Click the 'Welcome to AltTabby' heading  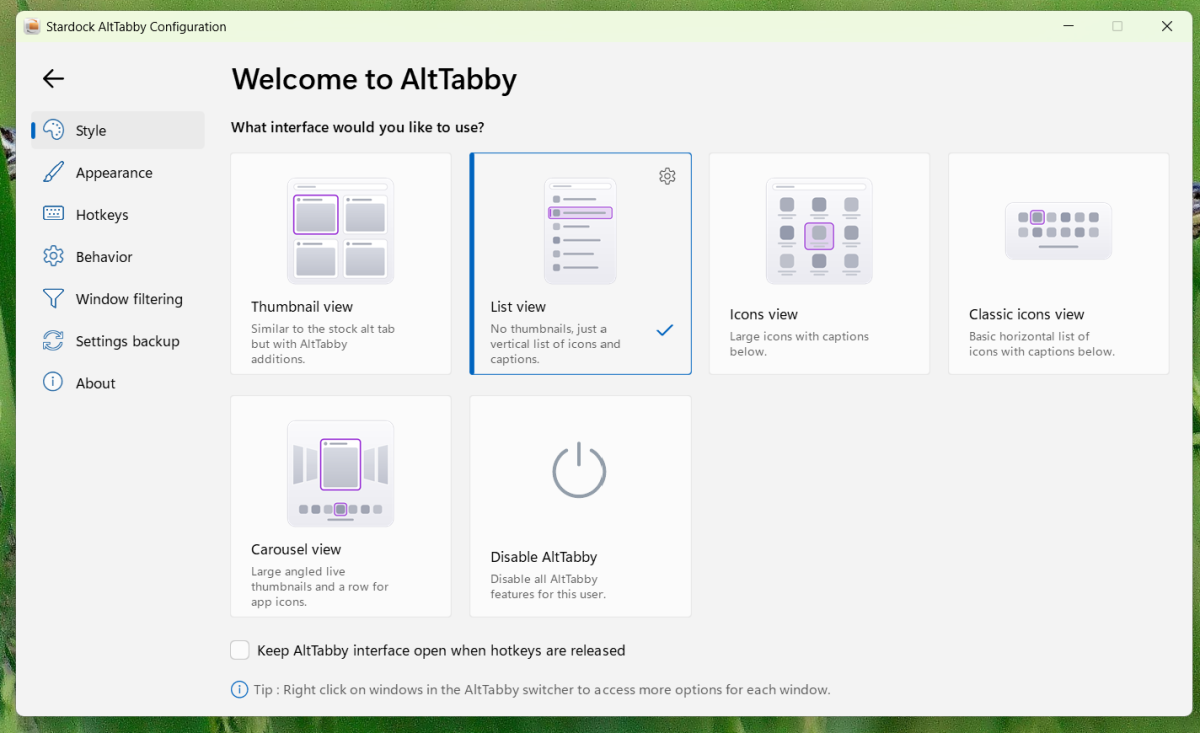(374, 79)
